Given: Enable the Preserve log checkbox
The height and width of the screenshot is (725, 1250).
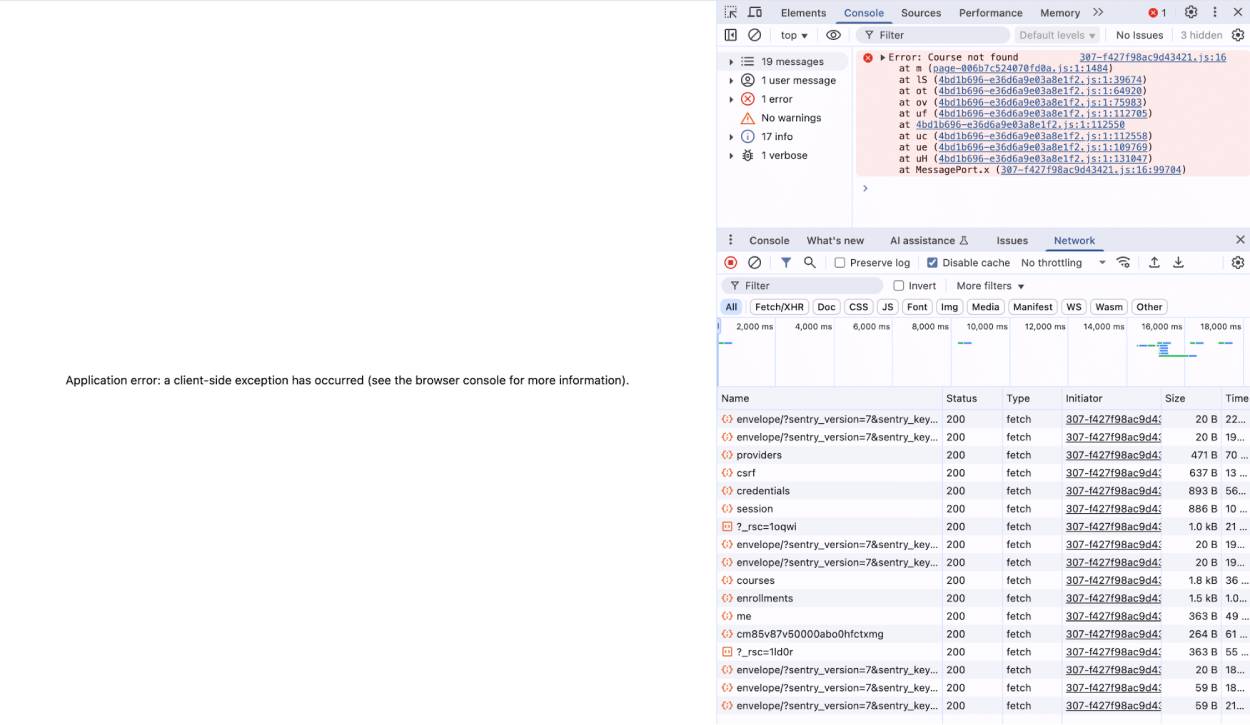Looking at the screenshot, I should click(x=838, y=262).
